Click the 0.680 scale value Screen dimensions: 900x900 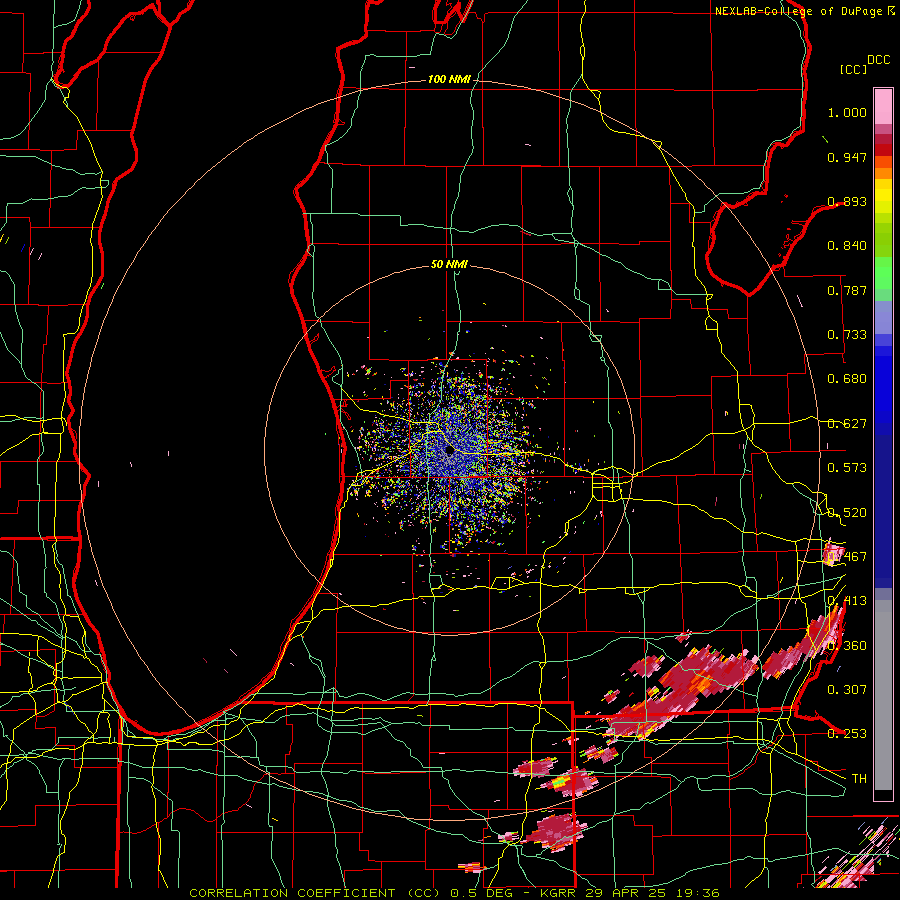[x=847, y=379]
